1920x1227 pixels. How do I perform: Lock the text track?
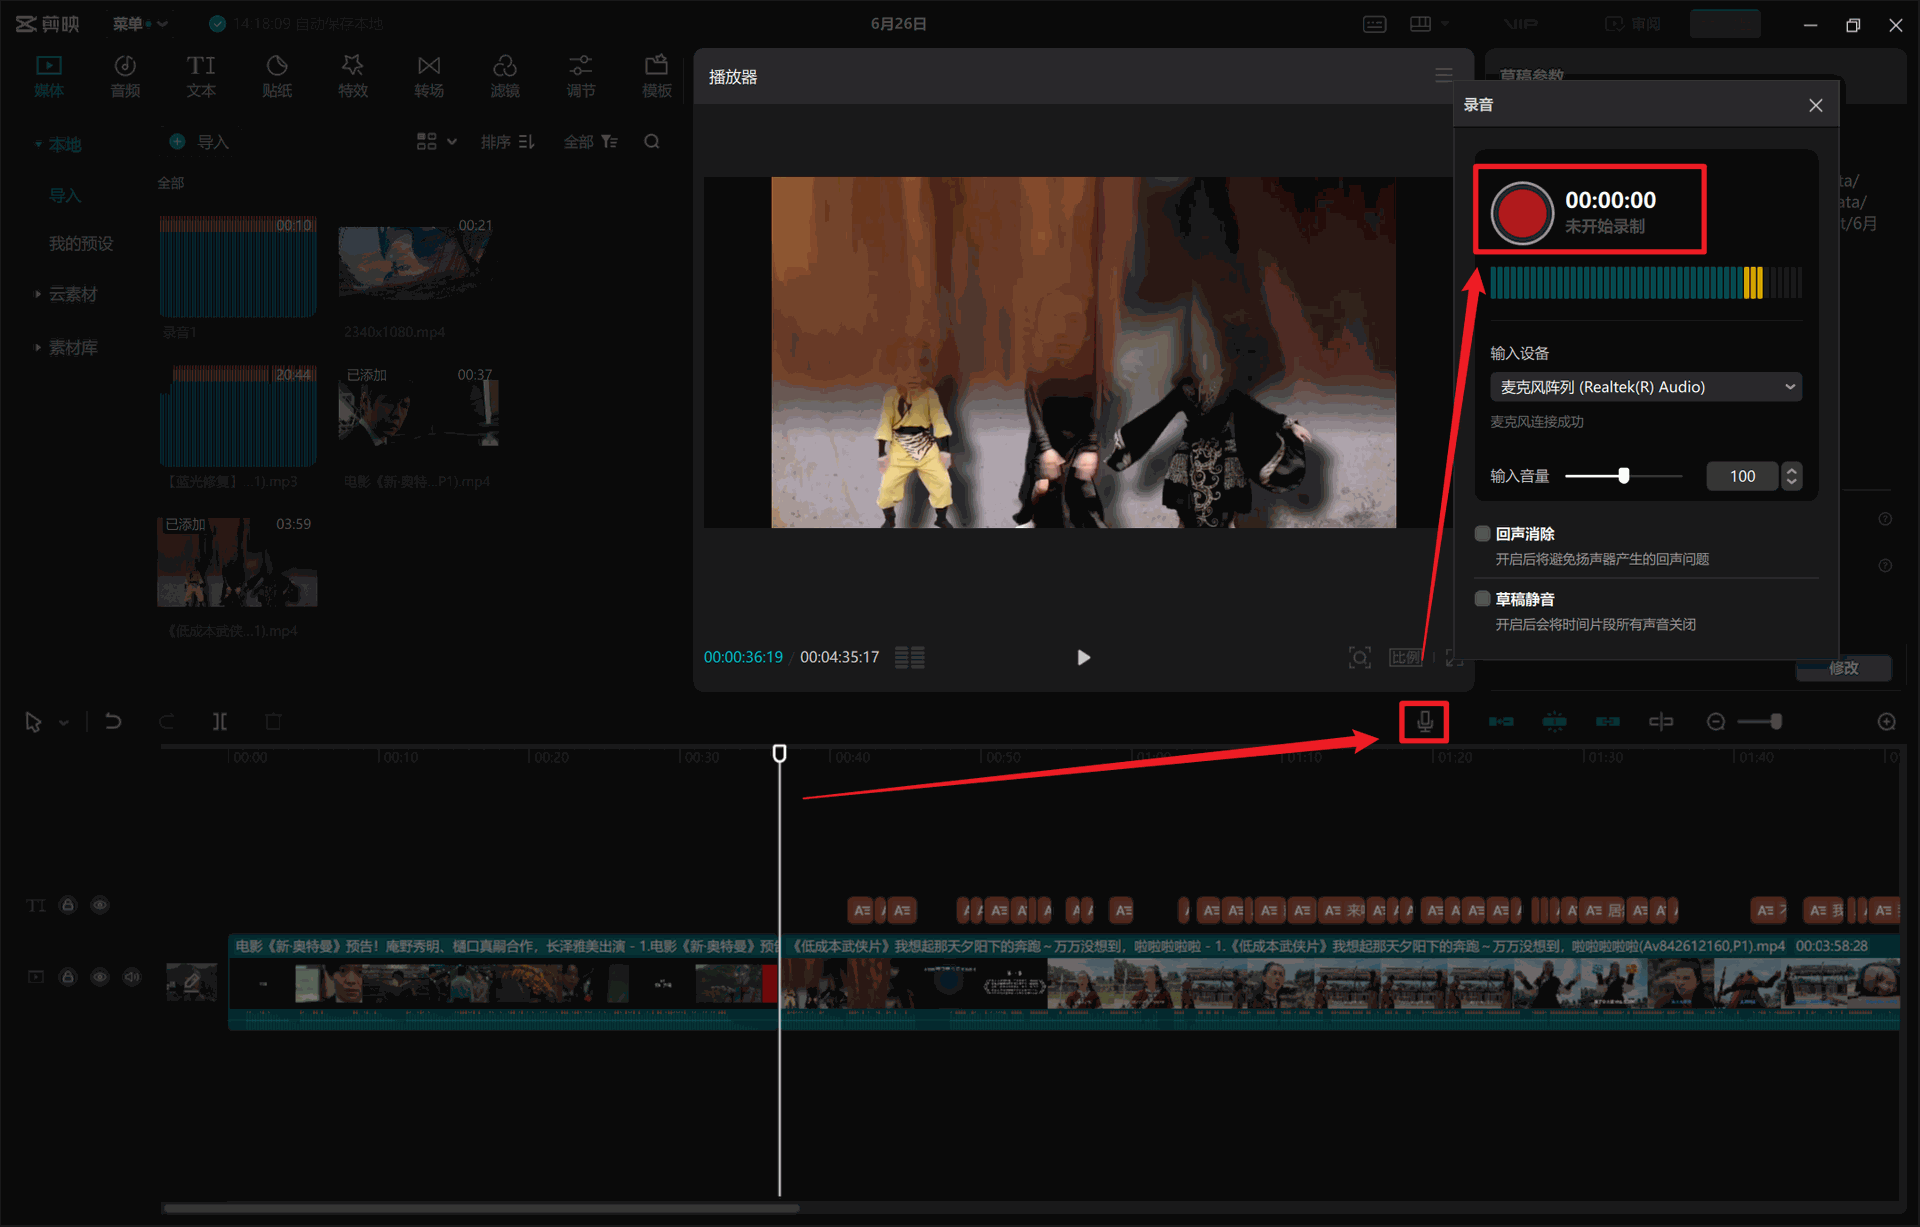pos(68,905)
